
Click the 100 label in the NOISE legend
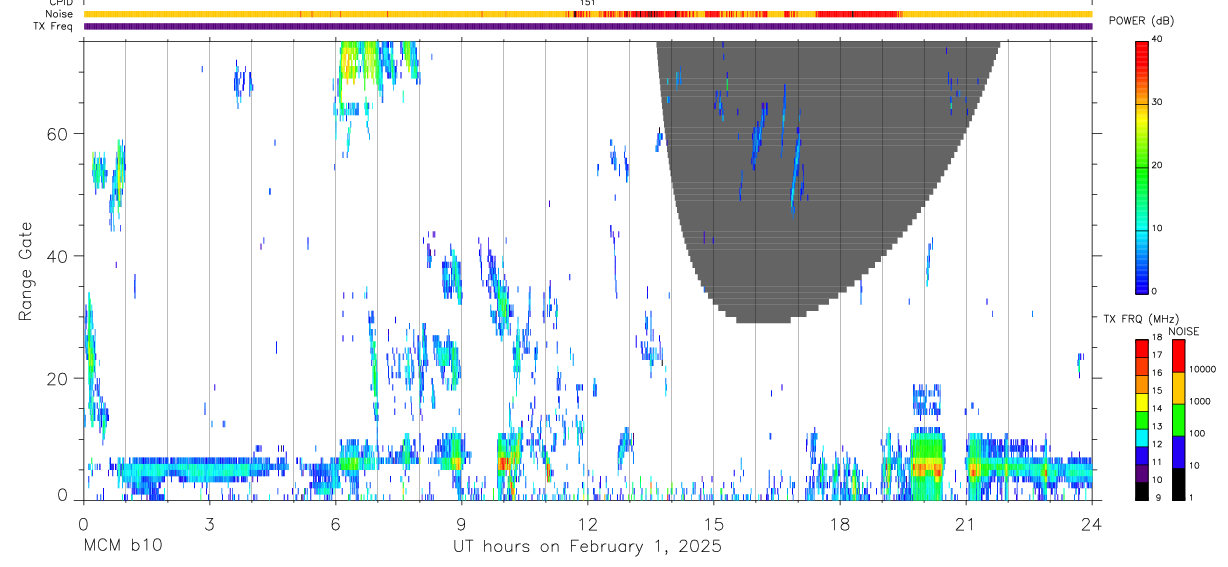(1196, 433)
